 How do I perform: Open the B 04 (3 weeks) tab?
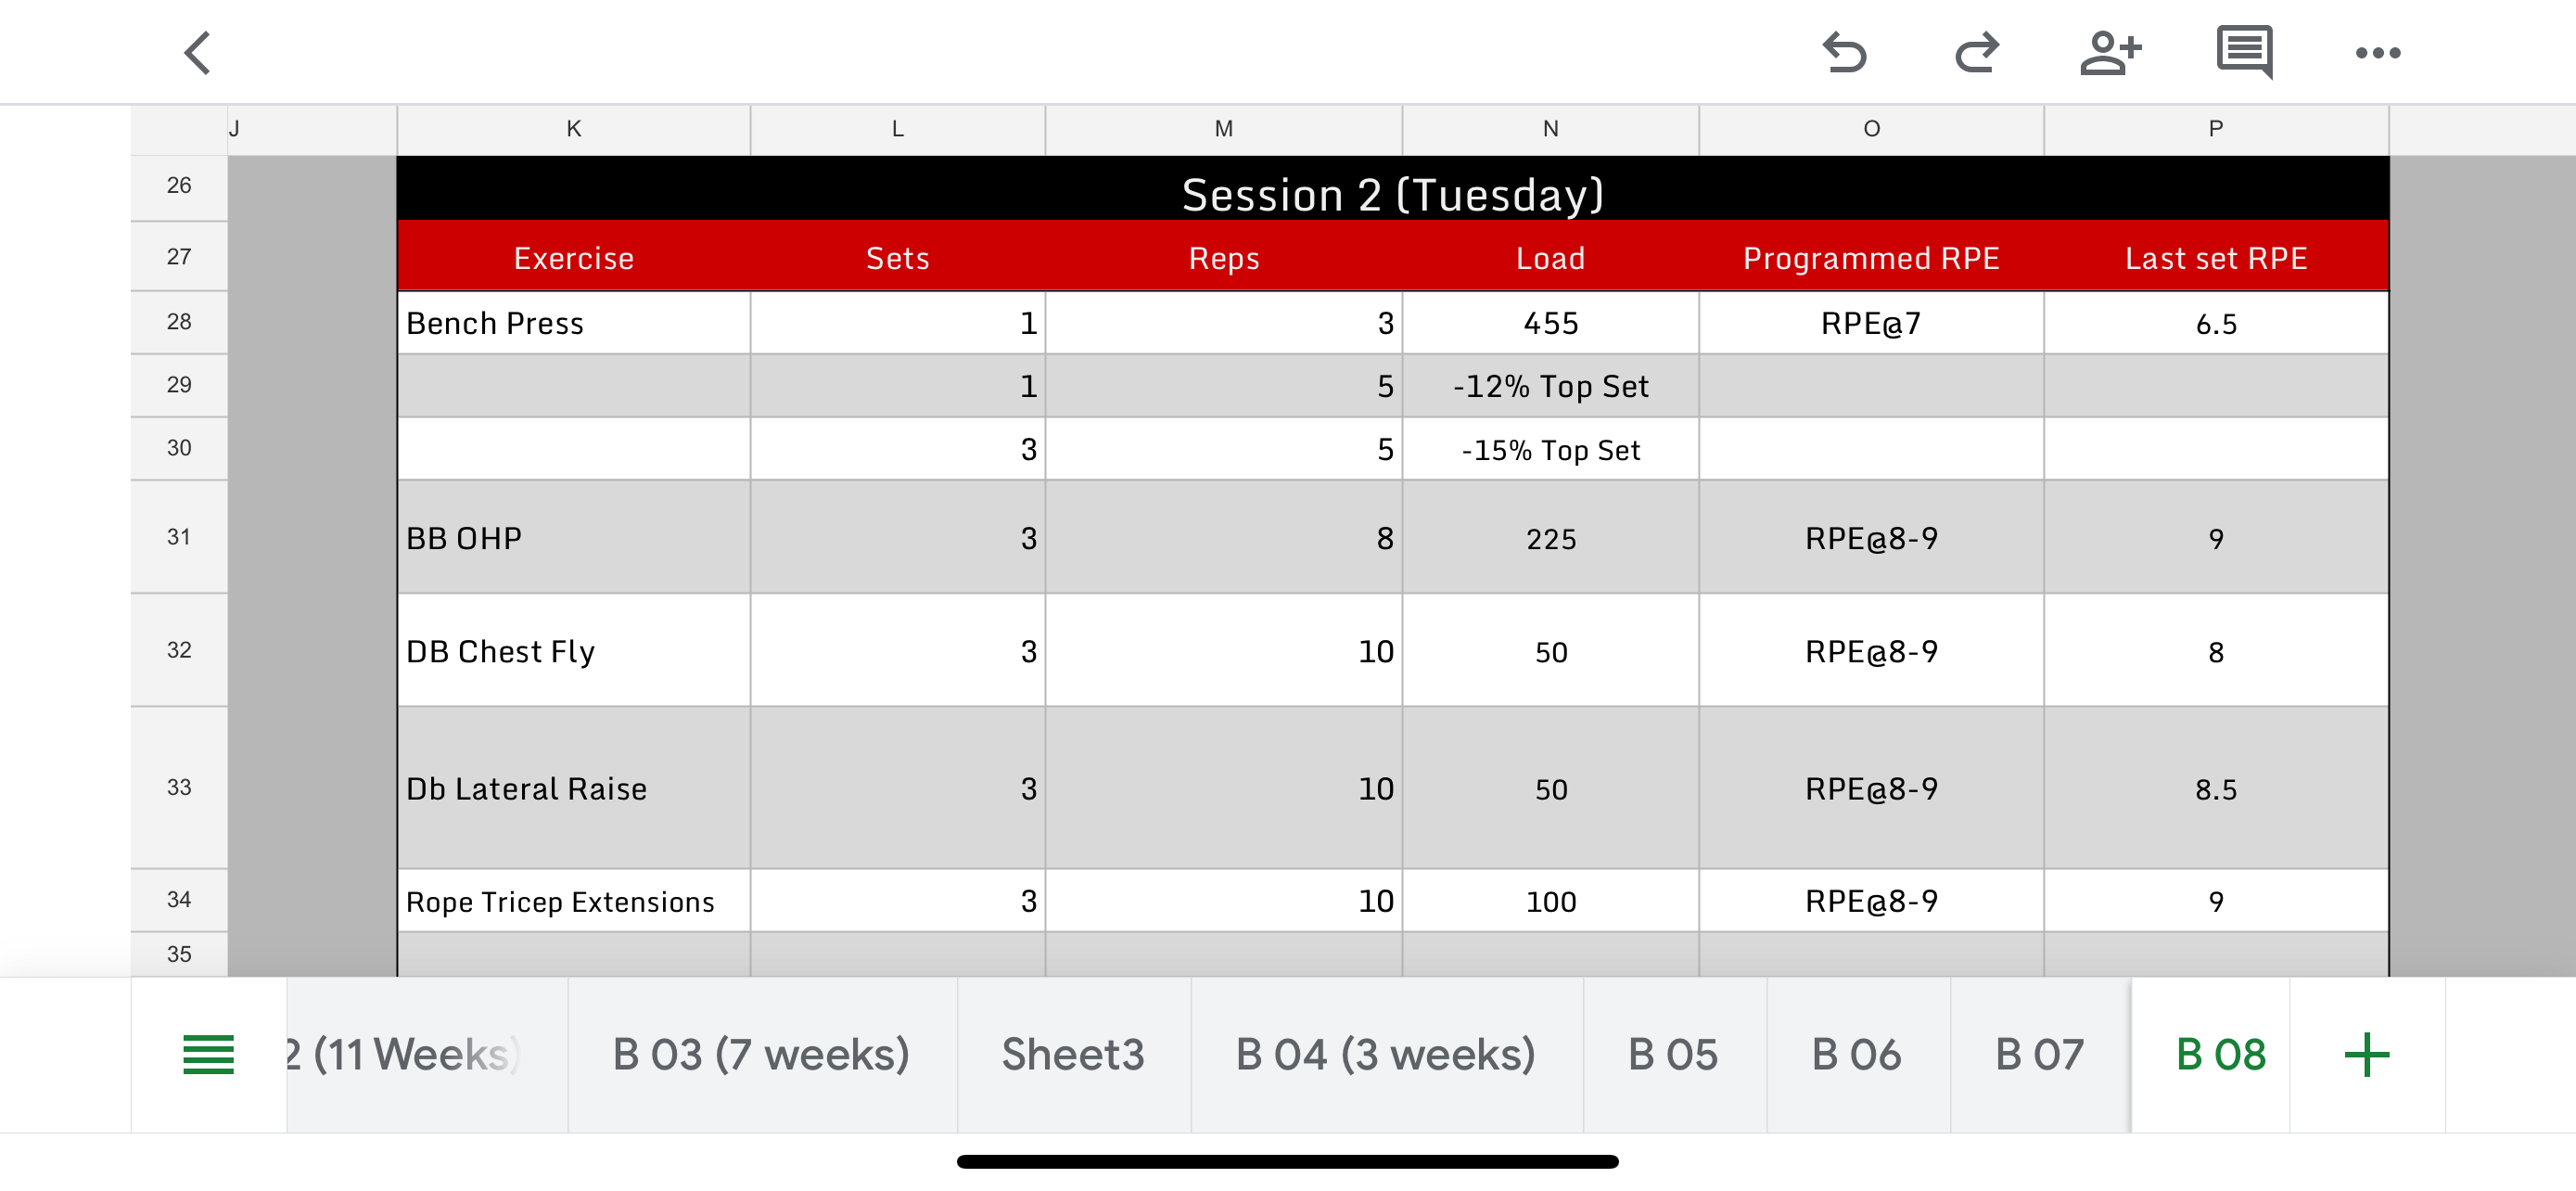(1385, 1055)
